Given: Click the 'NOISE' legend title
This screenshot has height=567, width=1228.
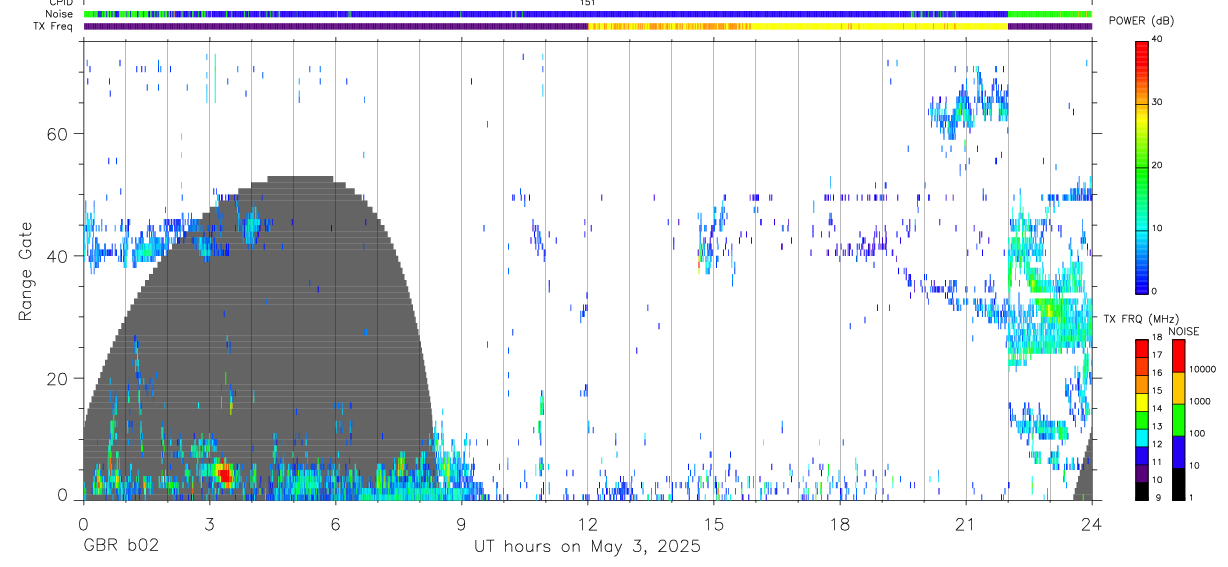Looking at the screenshot, I should point(1184,331).
